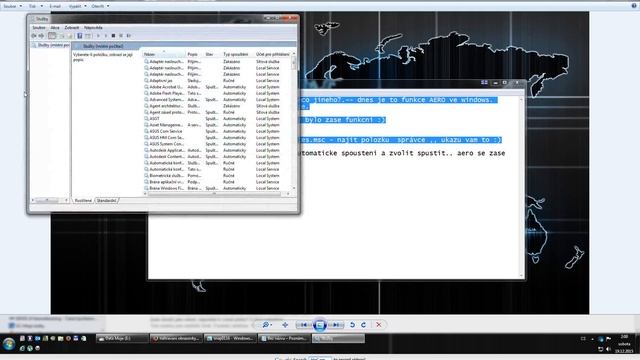Image resolution: width=640 pixels, height=360 pixels.
Task: Select the Biometrická služb... service row
Action: (217, 176)
